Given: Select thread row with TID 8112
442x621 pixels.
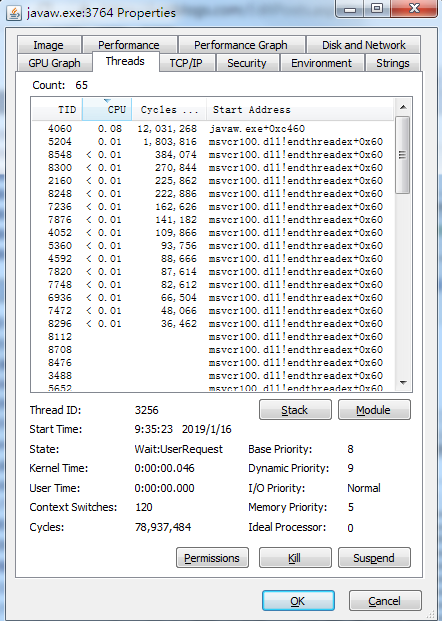Looking at the screenshot, I should (213, 337).
